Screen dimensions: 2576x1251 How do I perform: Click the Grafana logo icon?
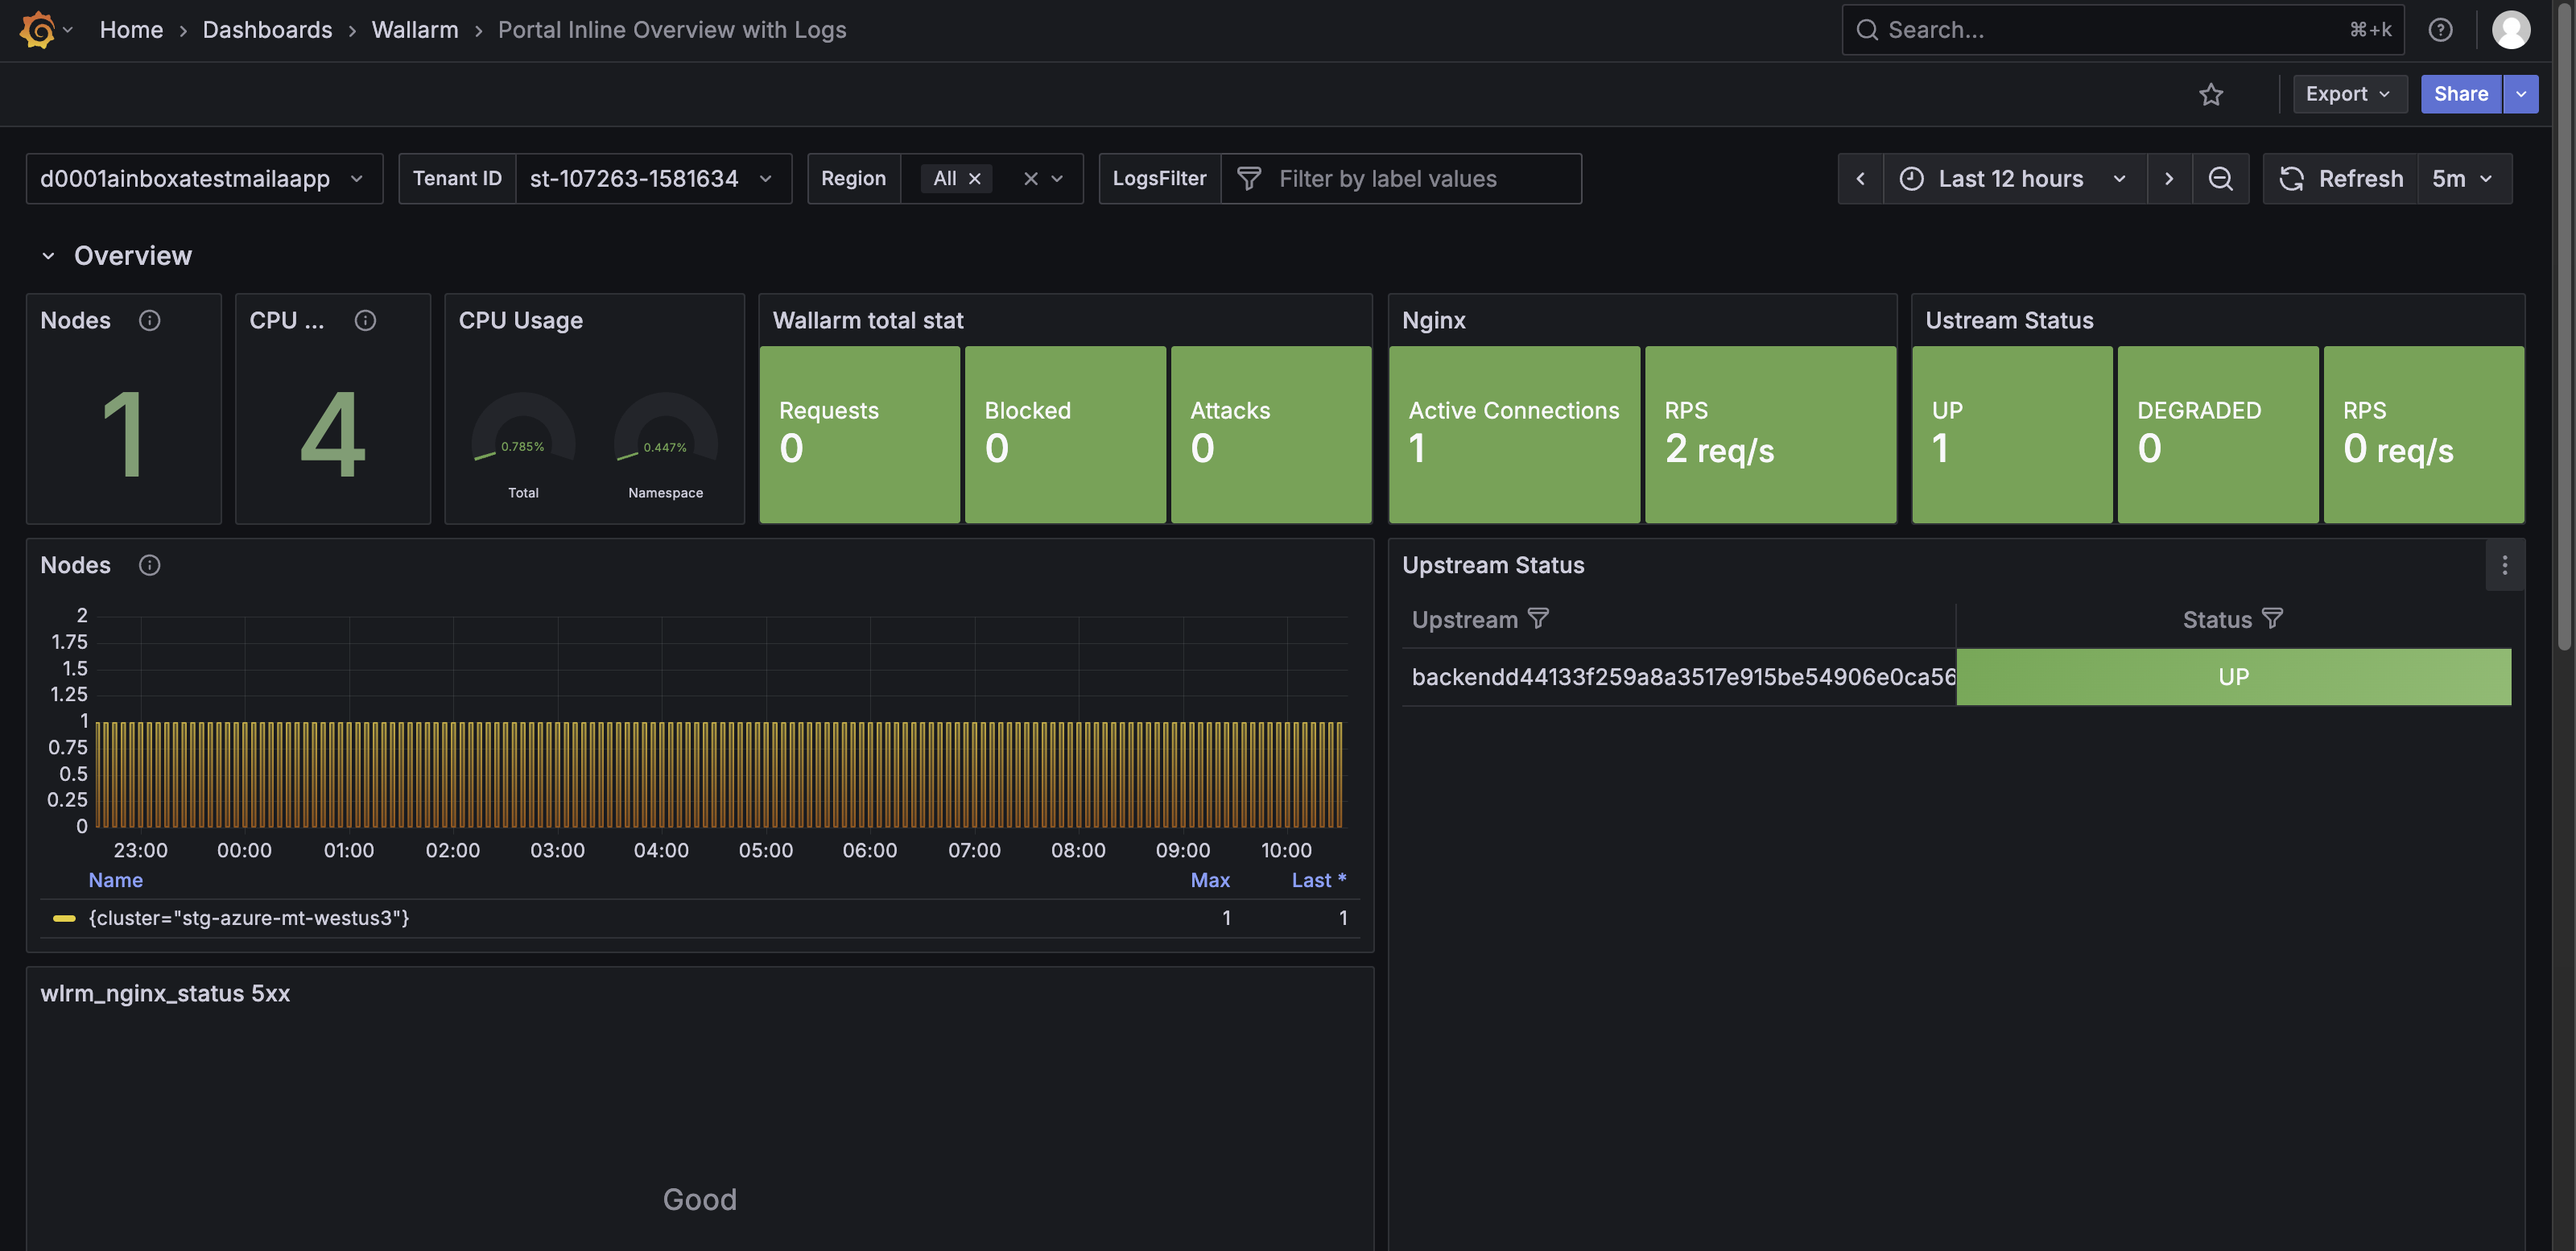pos(38,30)
